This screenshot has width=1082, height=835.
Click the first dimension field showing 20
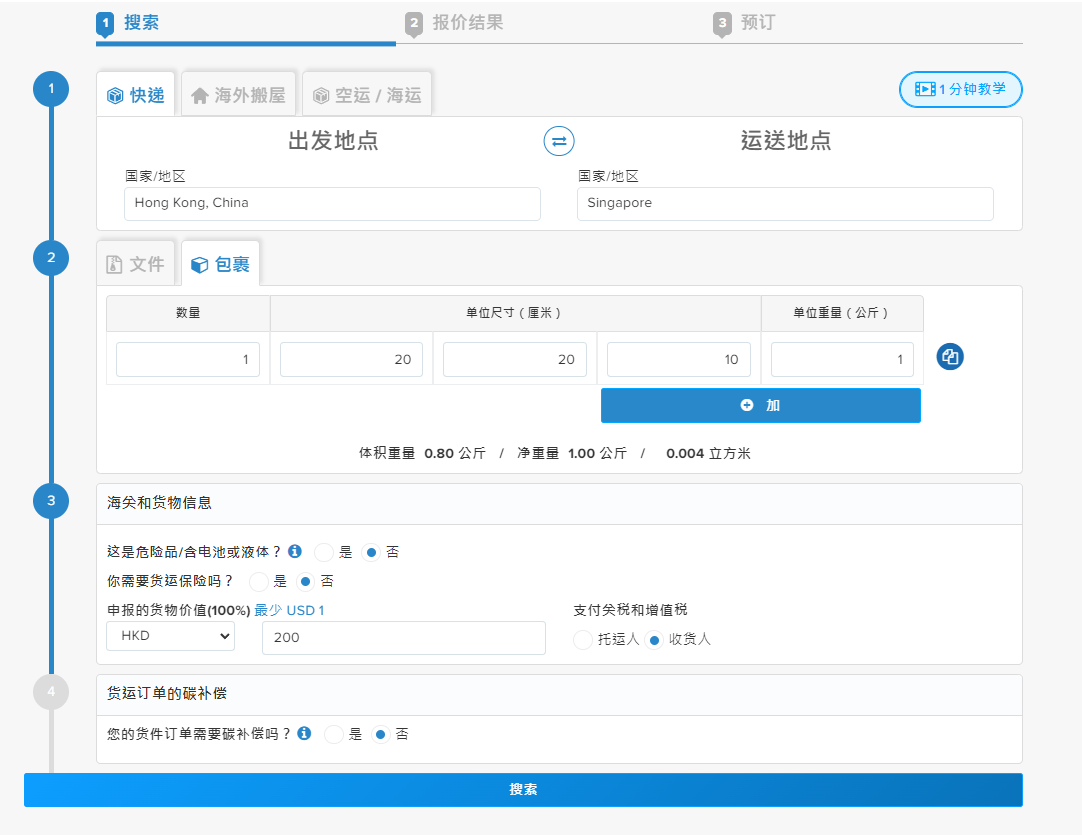[351, 360]
